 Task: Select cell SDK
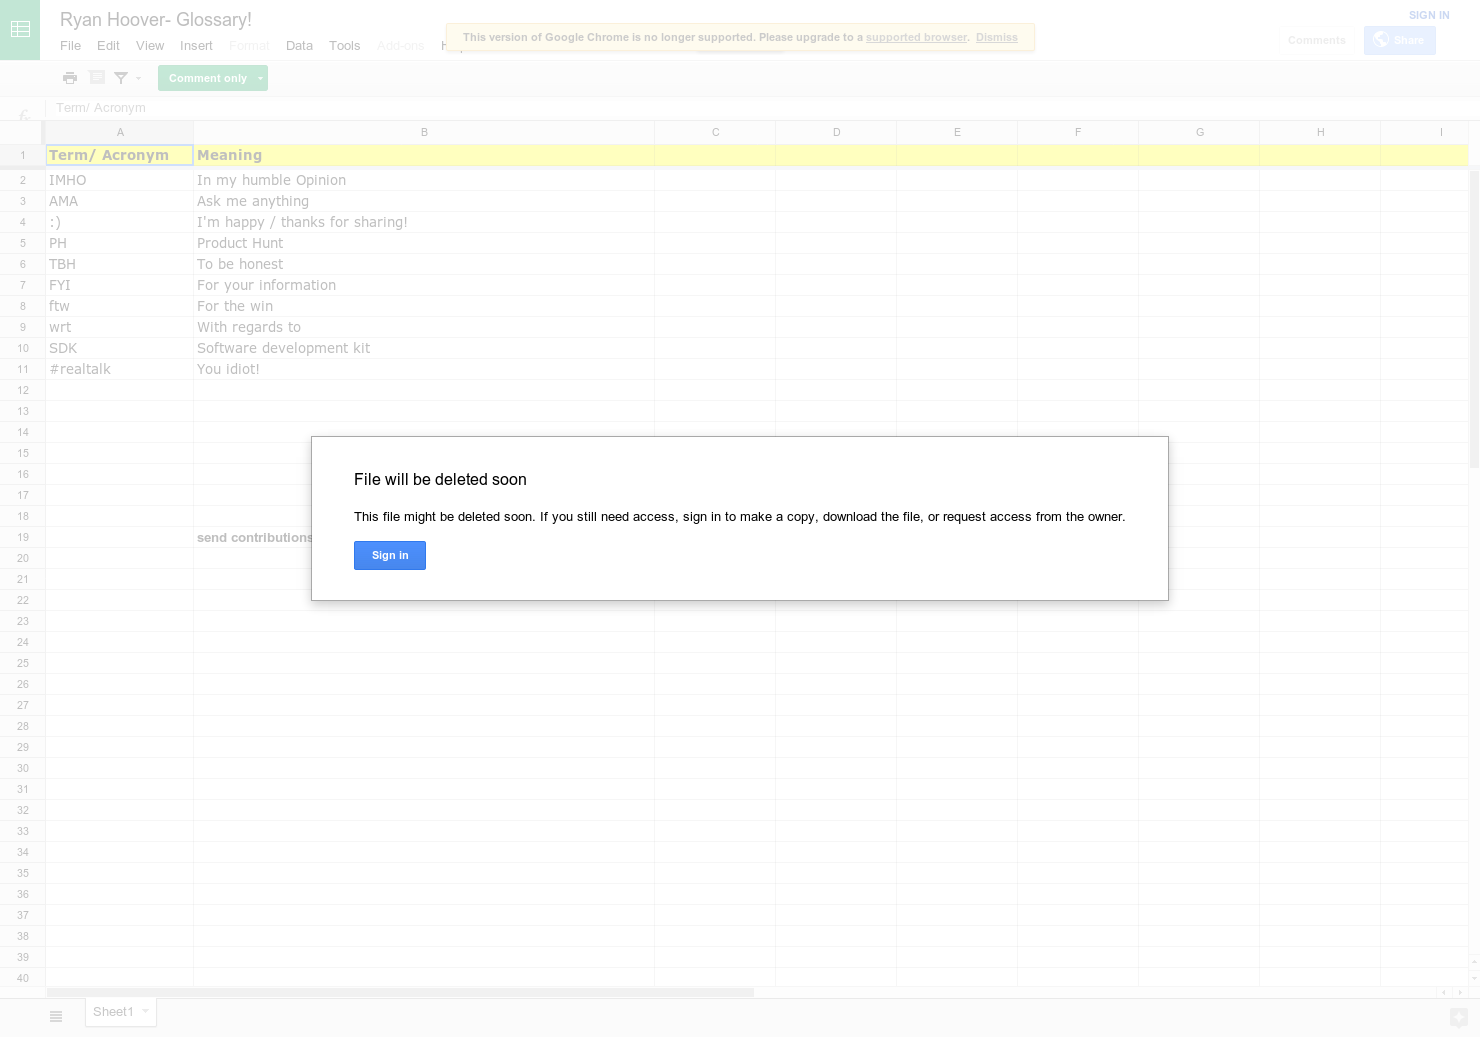120,348
